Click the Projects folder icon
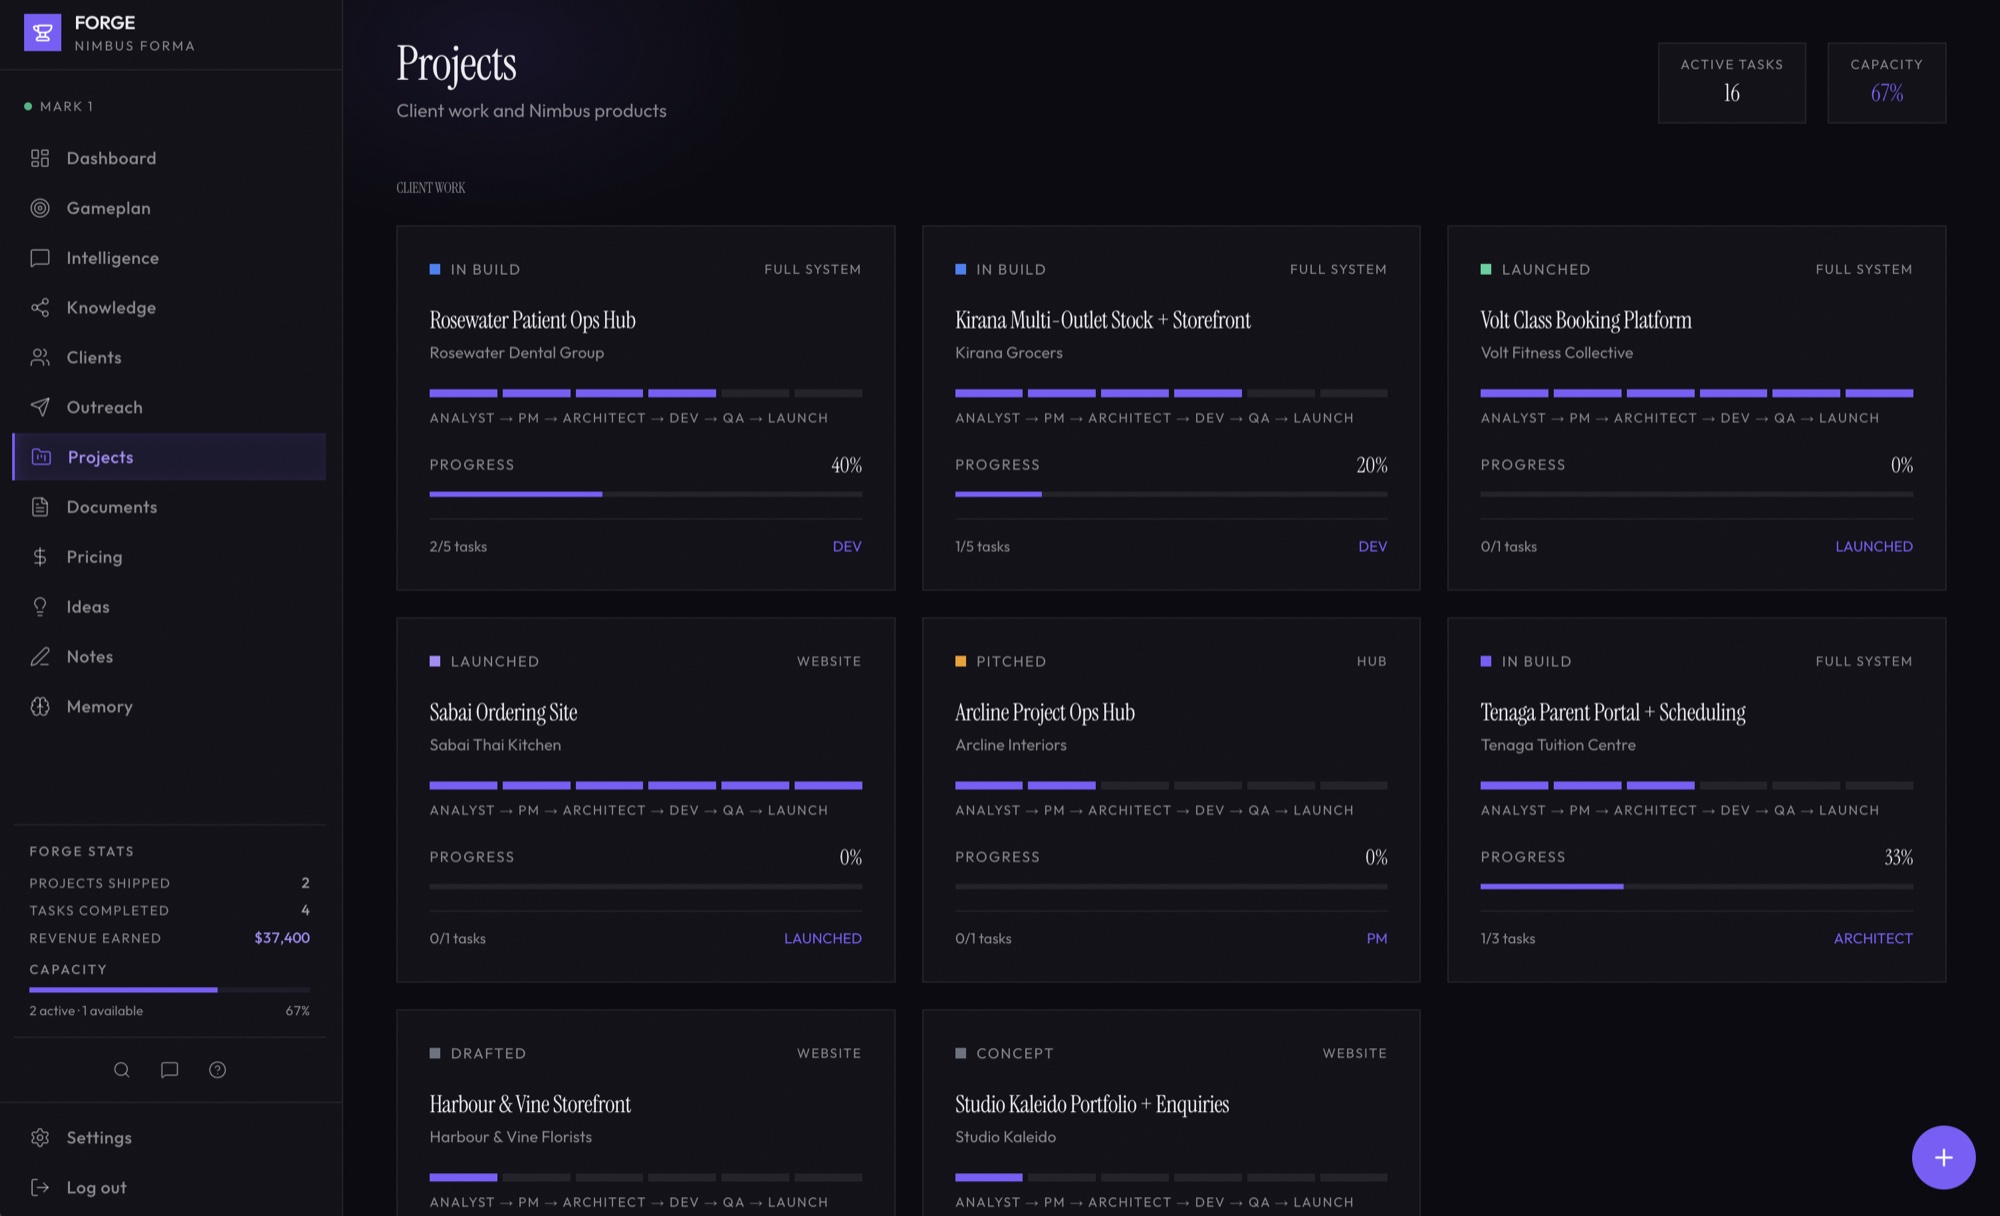Screen dimensions: 2000x1216 tap(41, 457)
